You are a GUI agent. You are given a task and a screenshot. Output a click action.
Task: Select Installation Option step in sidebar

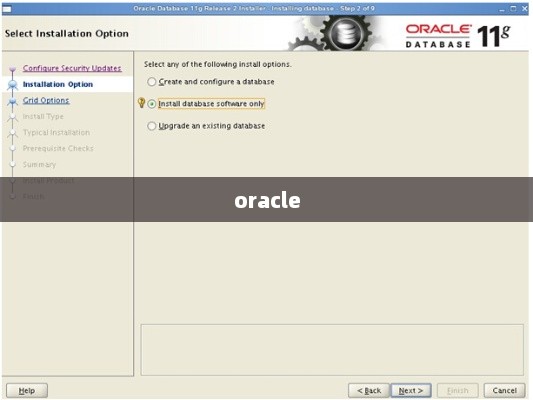[58, 84]
